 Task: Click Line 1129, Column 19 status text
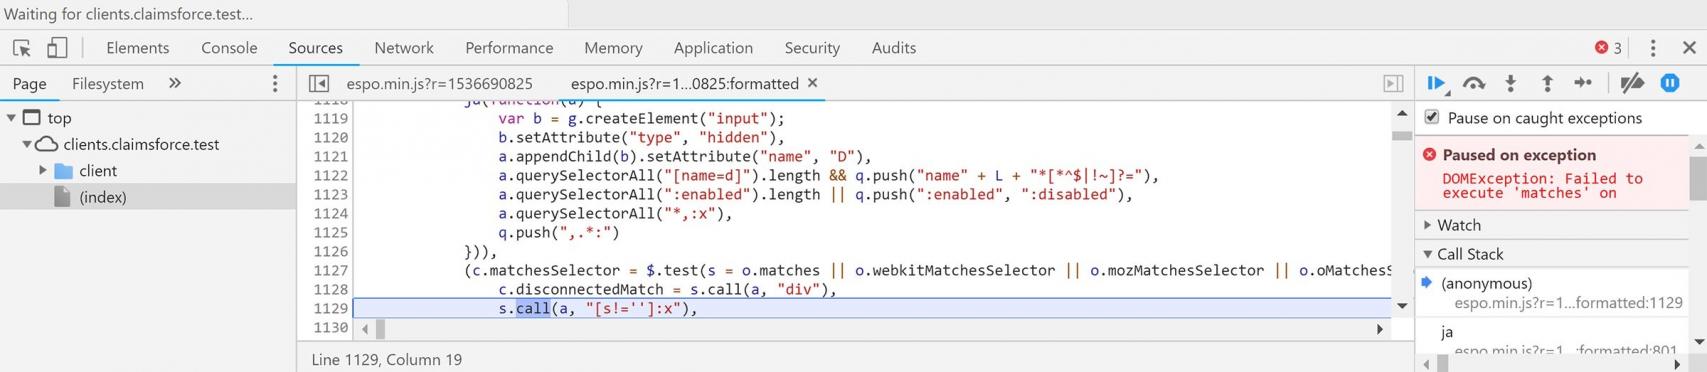(x=386, y=359)
